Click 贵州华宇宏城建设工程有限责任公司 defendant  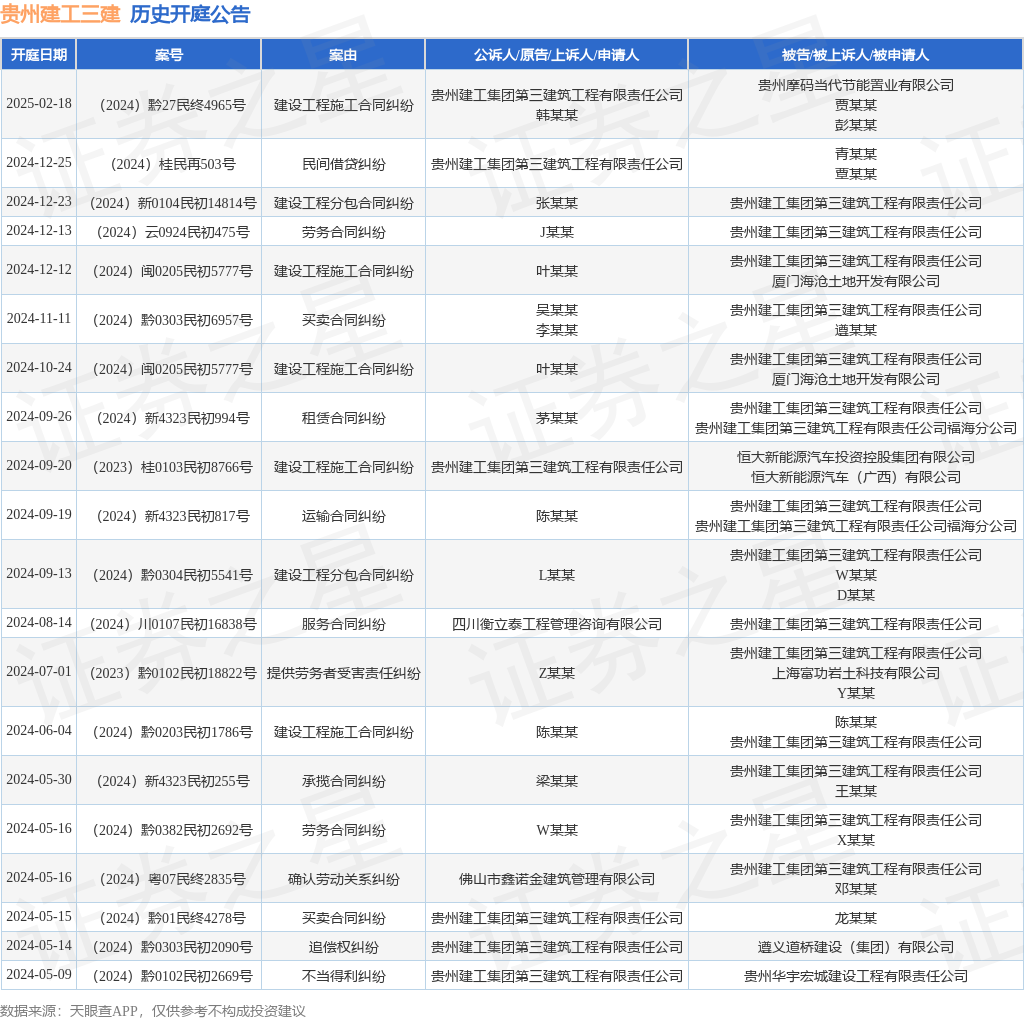(x=856, y=976)
